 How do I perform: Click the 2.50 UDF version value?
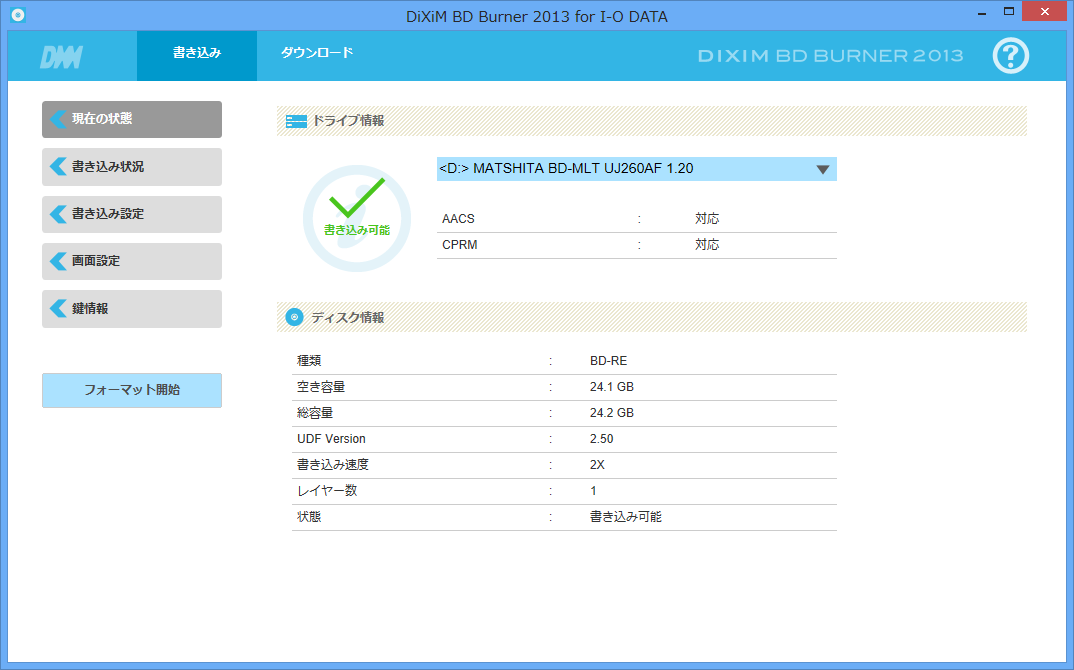tap(601, 438)
